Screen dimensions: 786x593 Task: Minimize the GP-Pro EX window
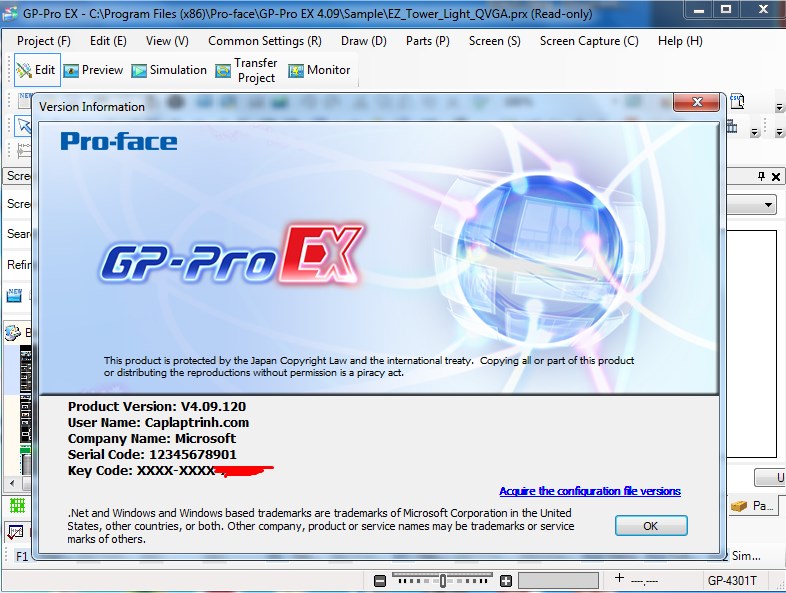click(699, 10)
